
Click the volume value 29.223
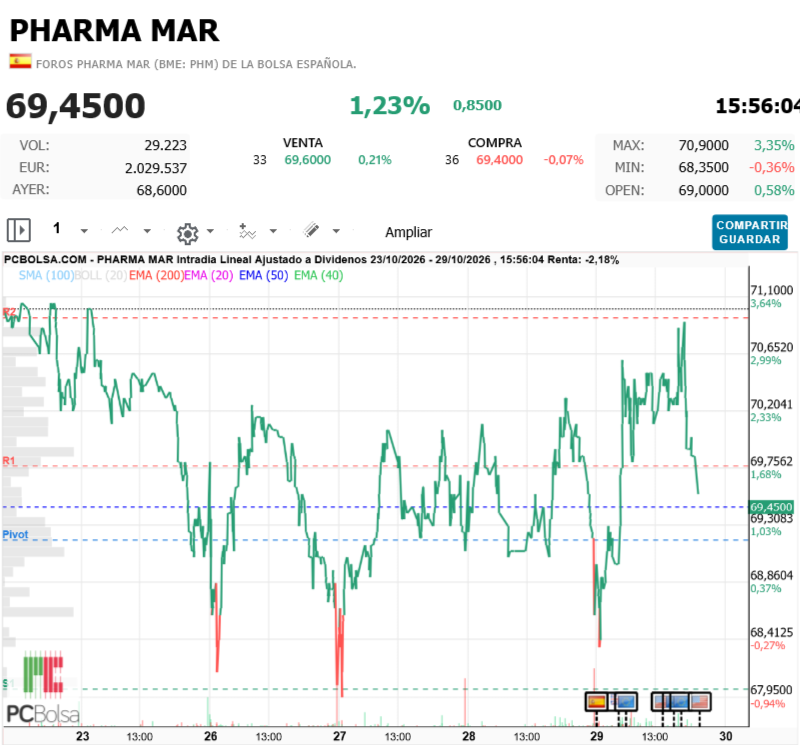[x=165, y=145]
